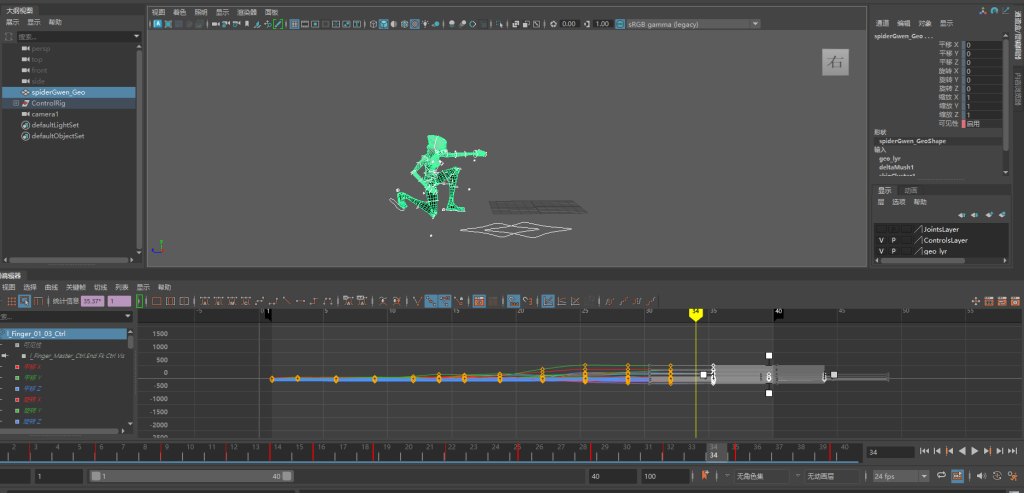The height and width of the screenshot is (493, 1024).
Task: Open viewport 面板 menu
Action: pos(271,12)
